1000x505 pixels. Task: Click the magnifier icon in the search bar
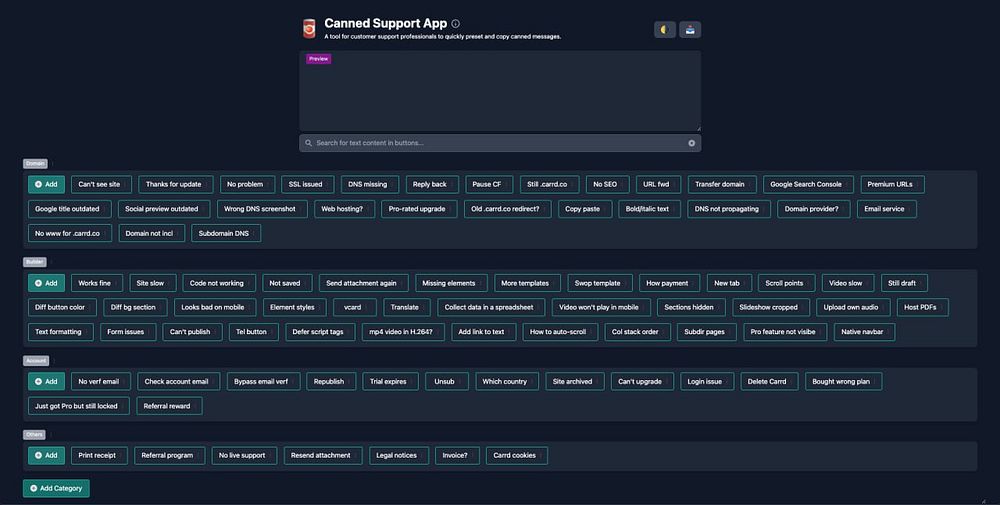(x=309, y=143)
